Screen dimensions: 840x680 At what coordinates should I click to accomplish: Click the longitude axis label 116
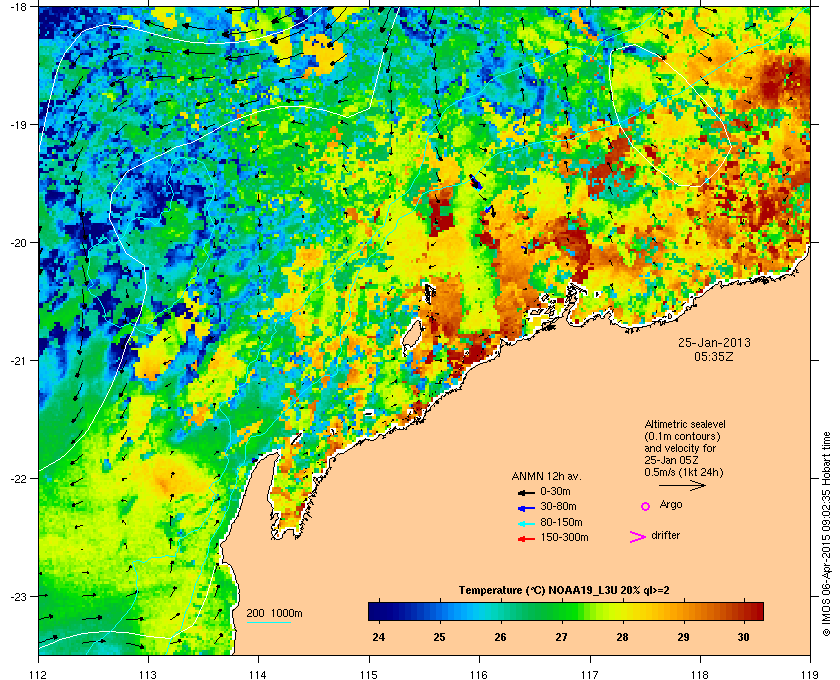click(x=479, y=674)
